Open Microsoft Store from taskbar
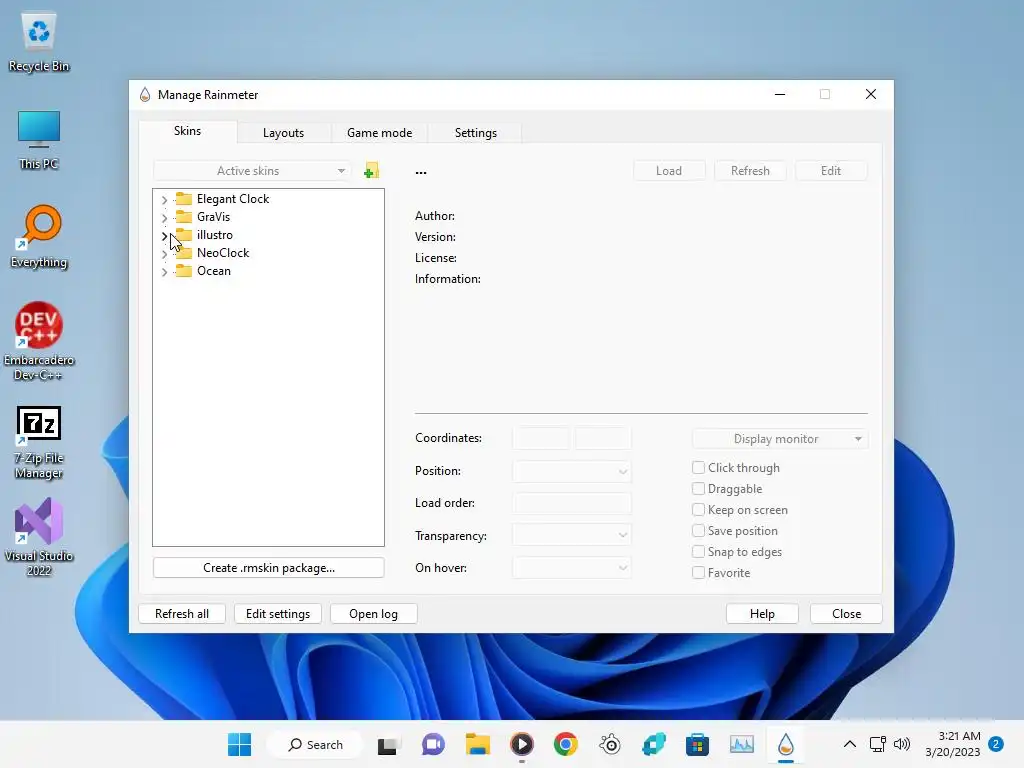 pos(697,744)
